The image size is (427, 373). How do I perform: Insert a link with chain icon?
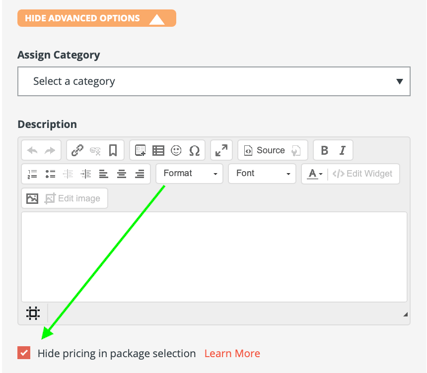coord(77,150)
